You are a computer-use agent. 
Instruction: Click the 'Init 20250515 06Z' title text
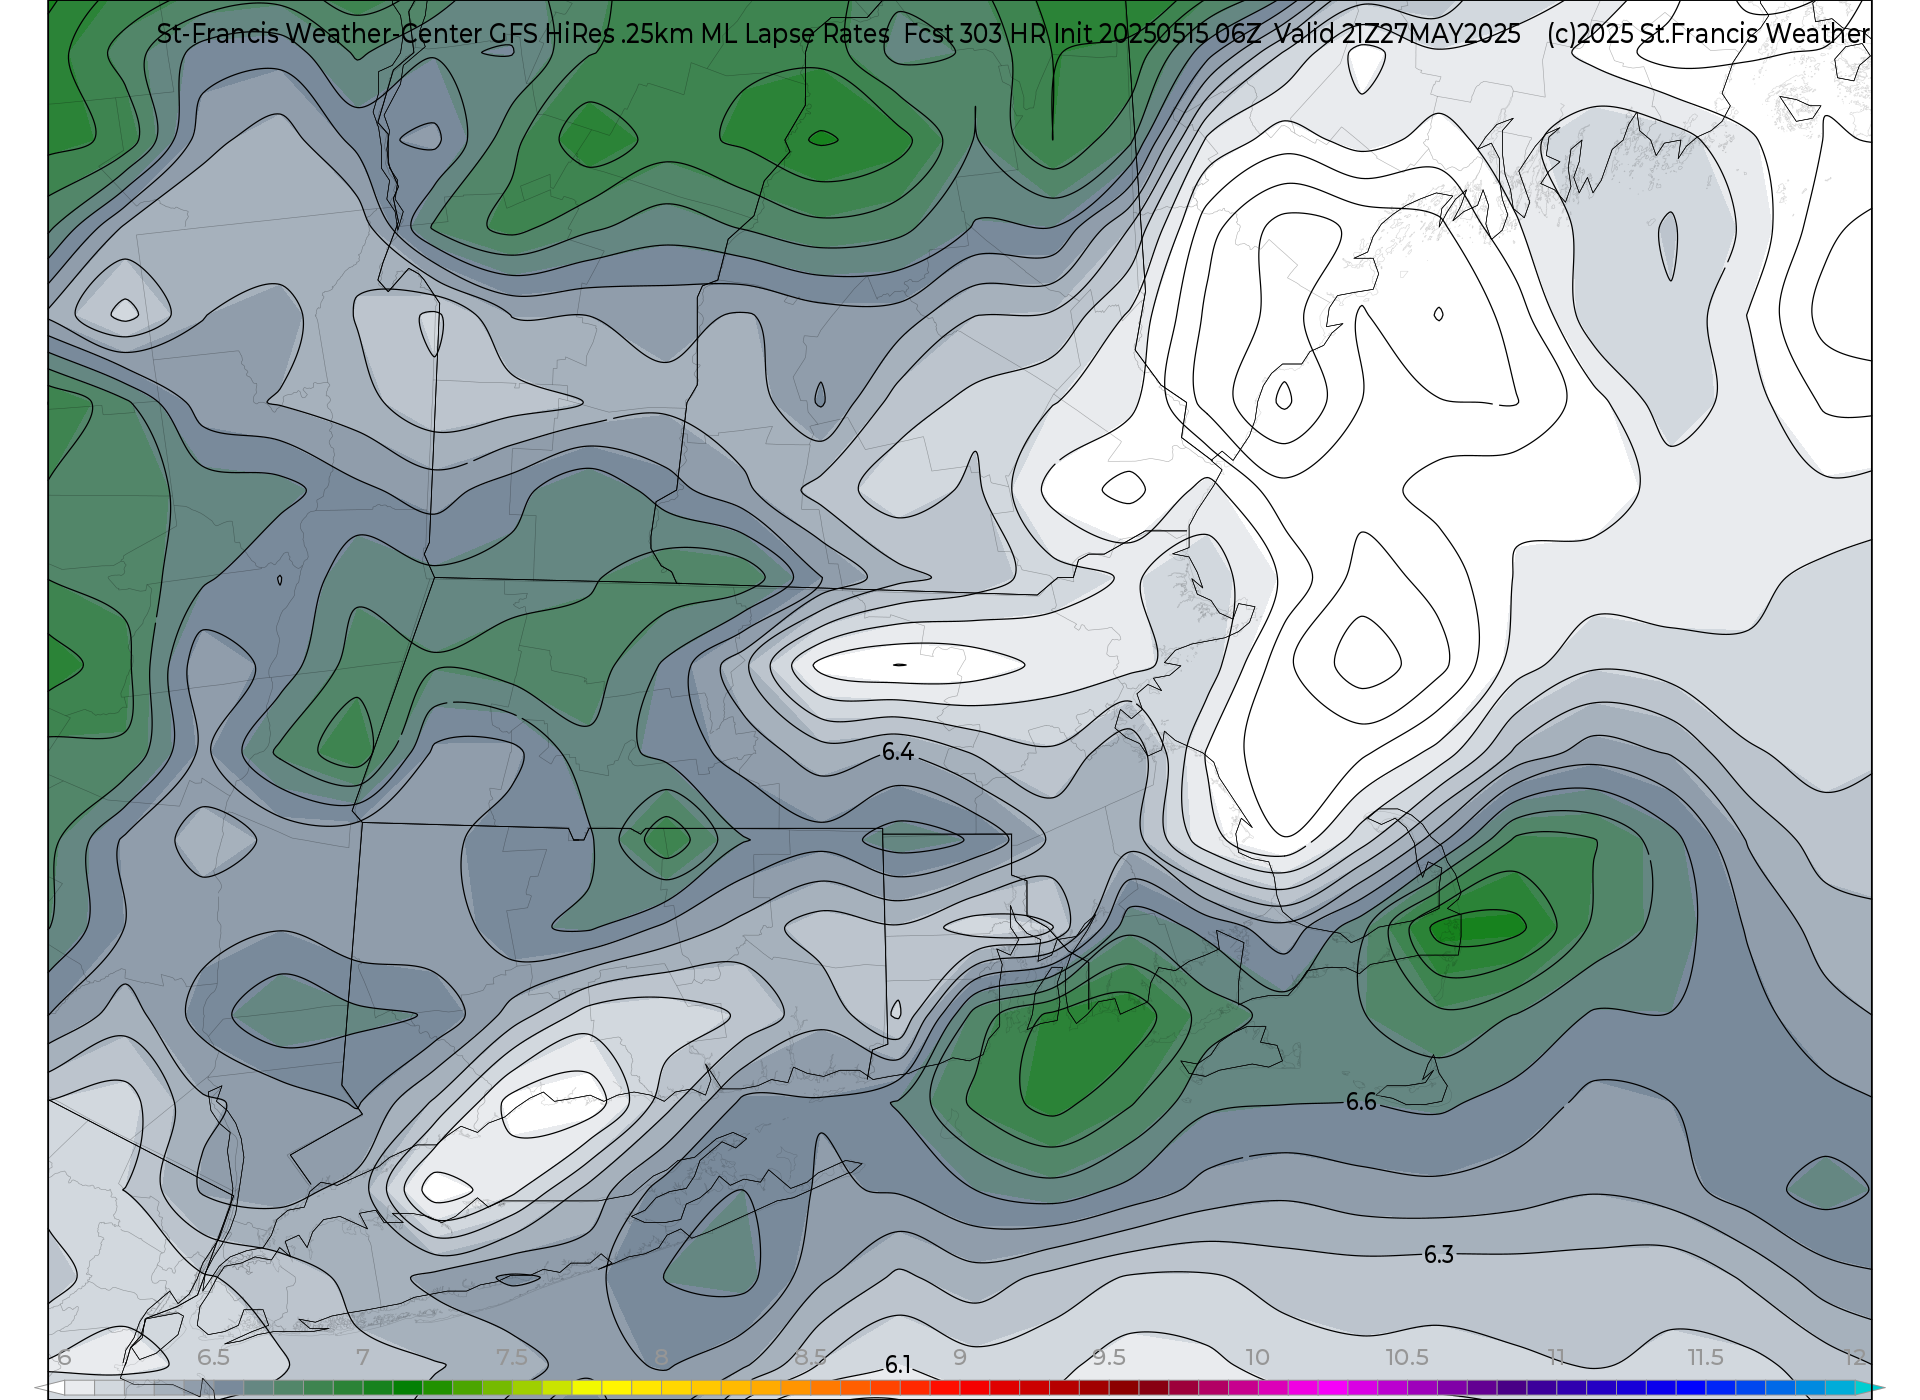1158,34
